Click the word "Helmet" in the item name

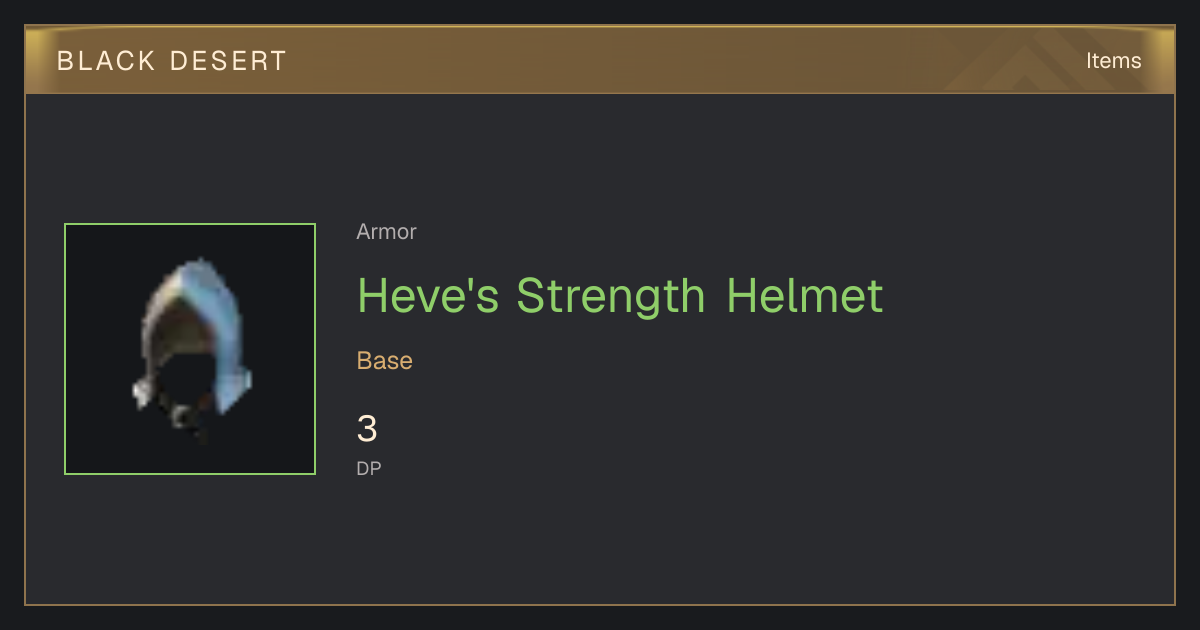click(x=805, y=296)
